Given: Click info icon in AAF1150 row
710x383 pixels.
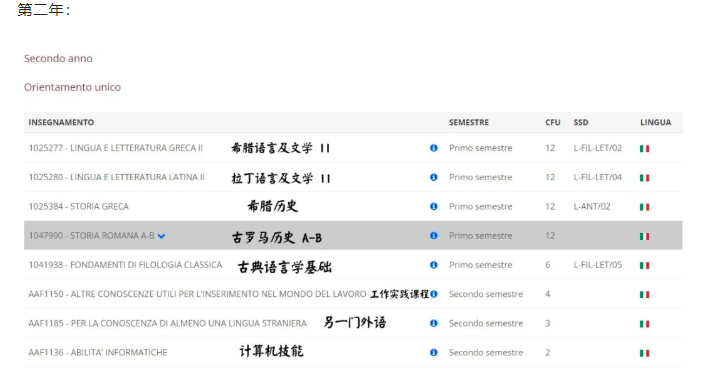Looking at the screenshot, I should [x=434, y=294].
